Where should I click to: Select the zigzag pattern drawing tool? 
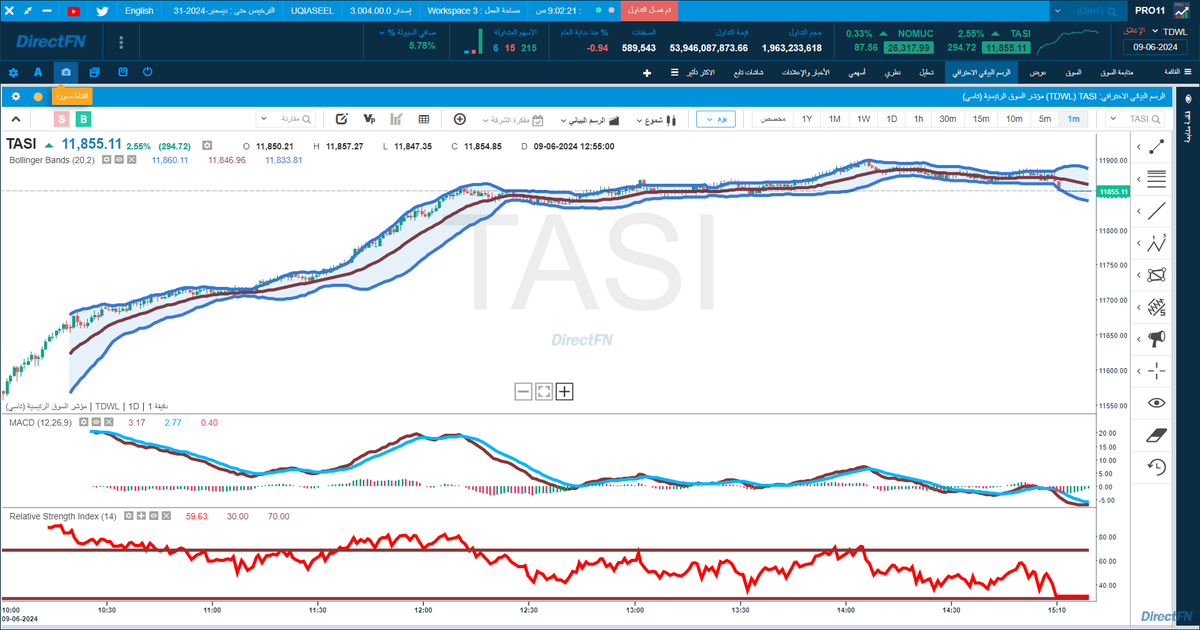pos(1157,242)
